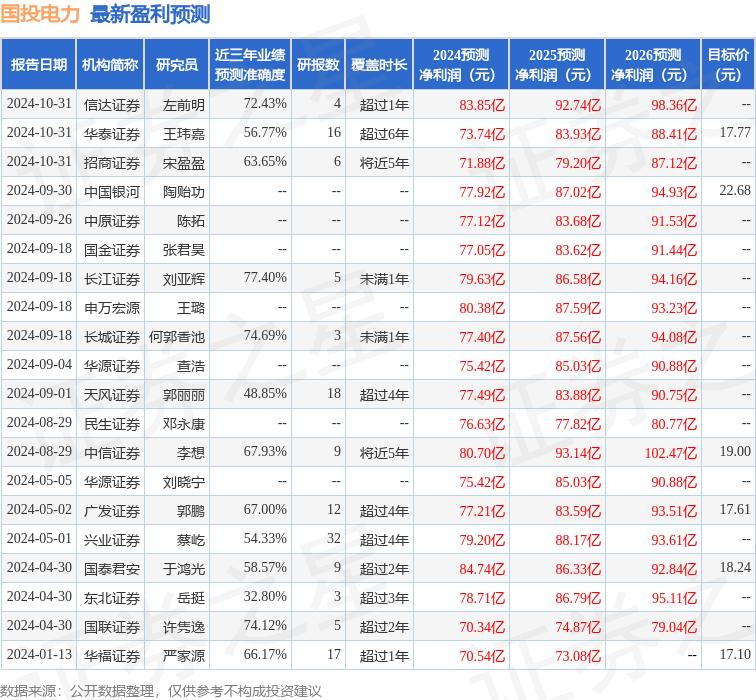
Task: Select target price 18.24
Action: coord(735,567)
